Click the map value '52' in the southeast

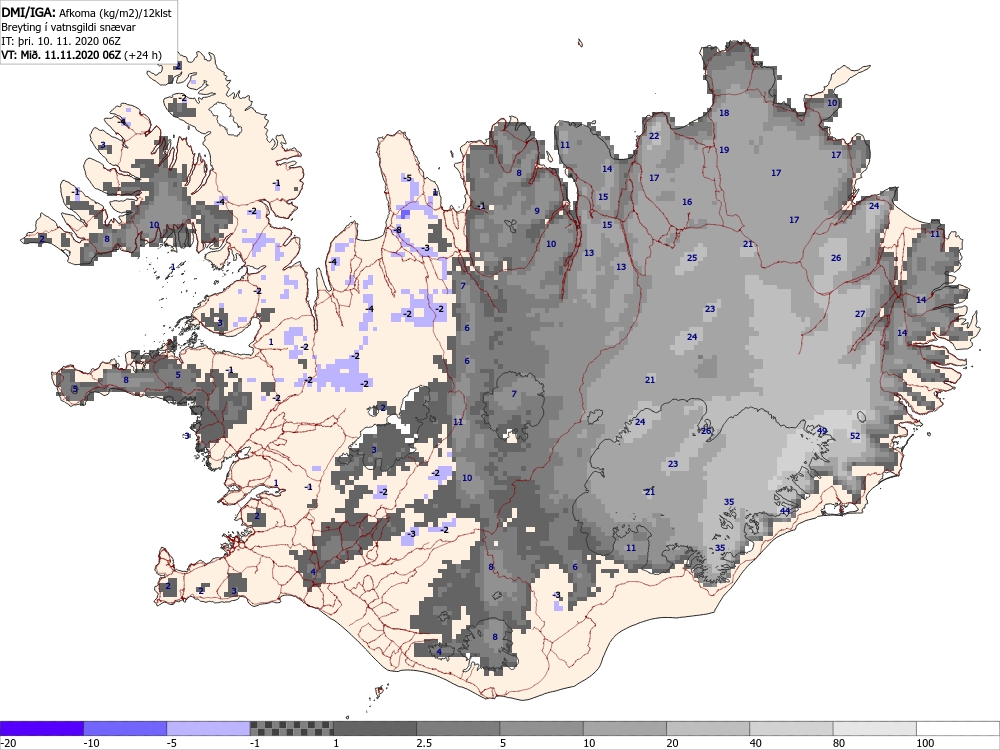855,436
